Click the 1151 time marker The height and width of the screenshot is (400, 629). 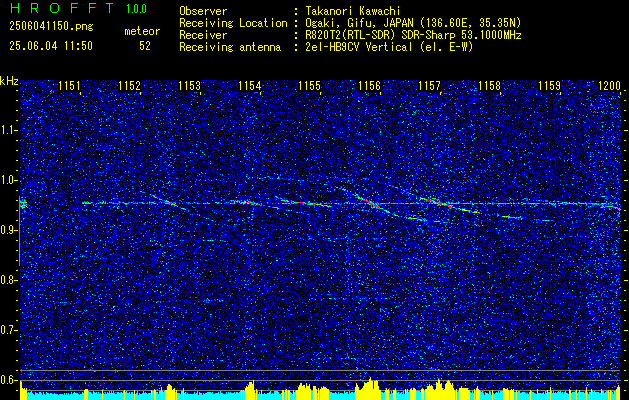point(69,85)
